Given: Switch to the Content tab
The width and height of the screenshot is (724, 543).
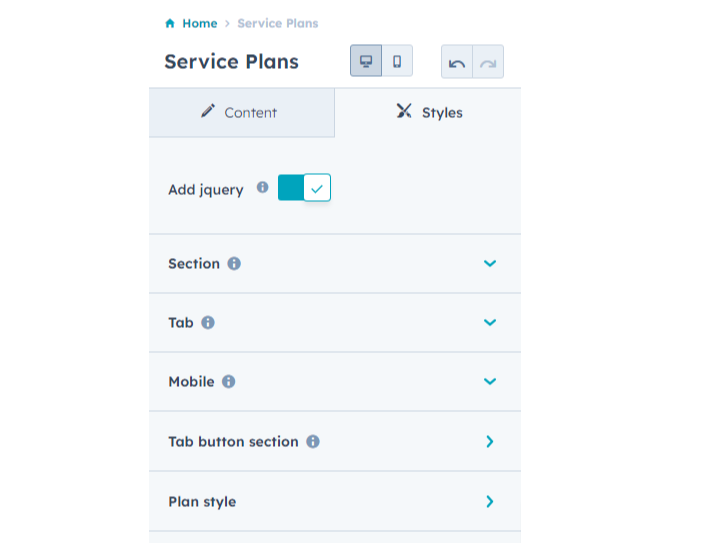Looking at the screenshot, I should (241, 113).
